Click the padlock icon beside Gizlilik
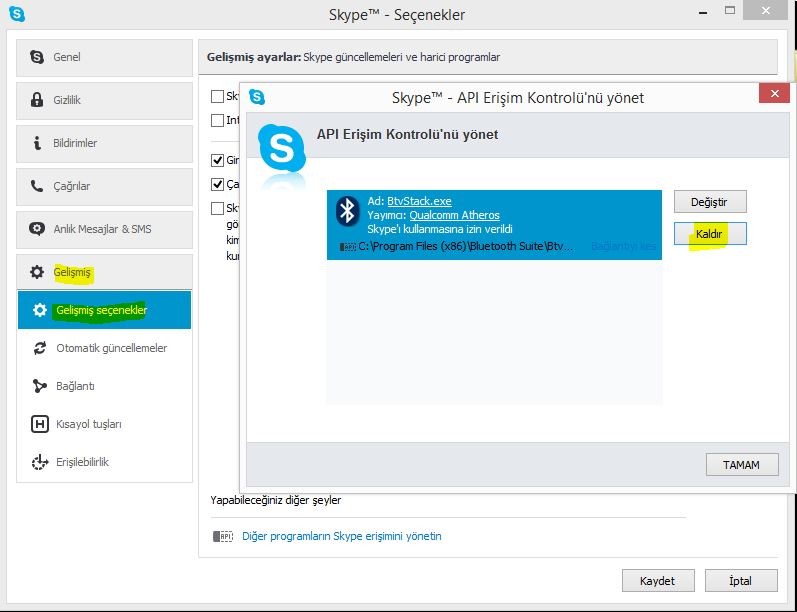This screenshot has height=612, width=797. [x=37, y=100]
